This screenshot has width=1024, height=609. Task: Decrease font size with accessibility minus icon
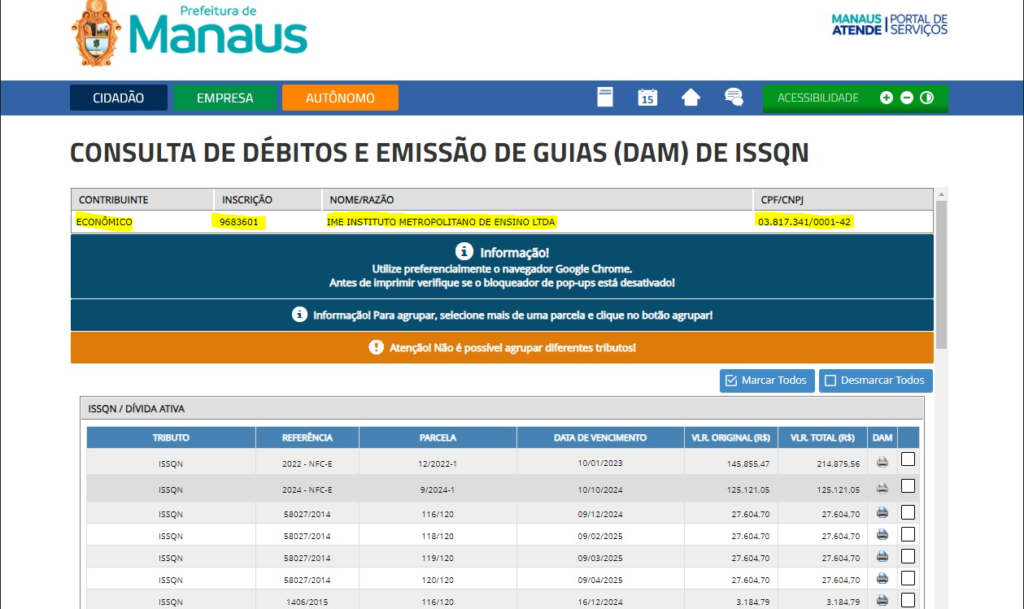point(906,98)
